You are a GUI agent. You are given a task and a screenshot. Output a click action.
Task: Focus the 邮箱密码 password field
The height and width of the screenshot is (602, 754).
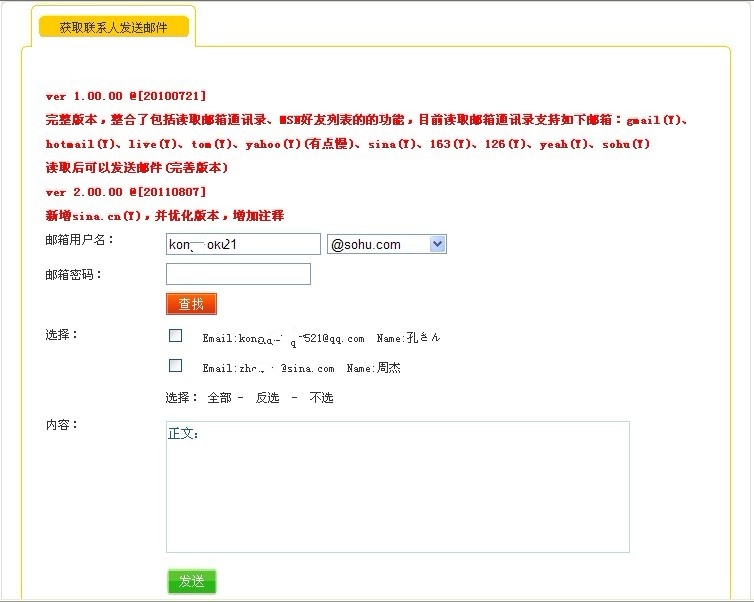[238, 274]
